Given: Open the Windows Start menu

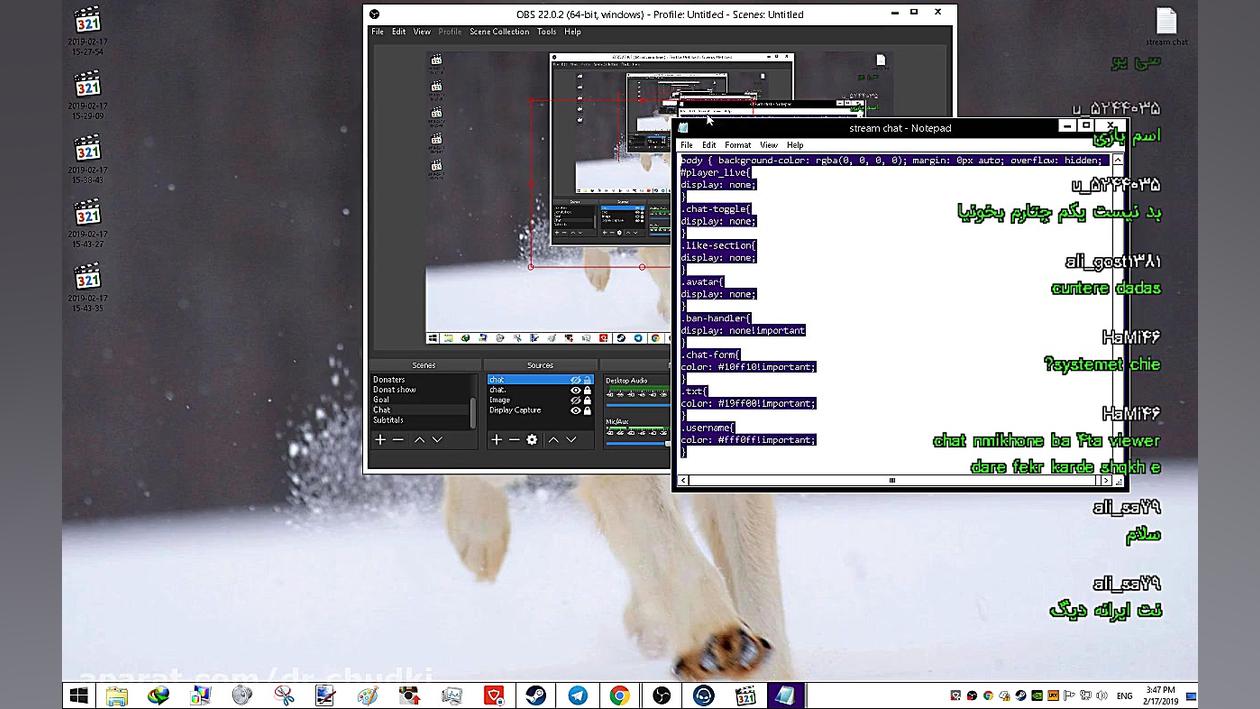Looking at the screenshot, I should coord(78,695).
